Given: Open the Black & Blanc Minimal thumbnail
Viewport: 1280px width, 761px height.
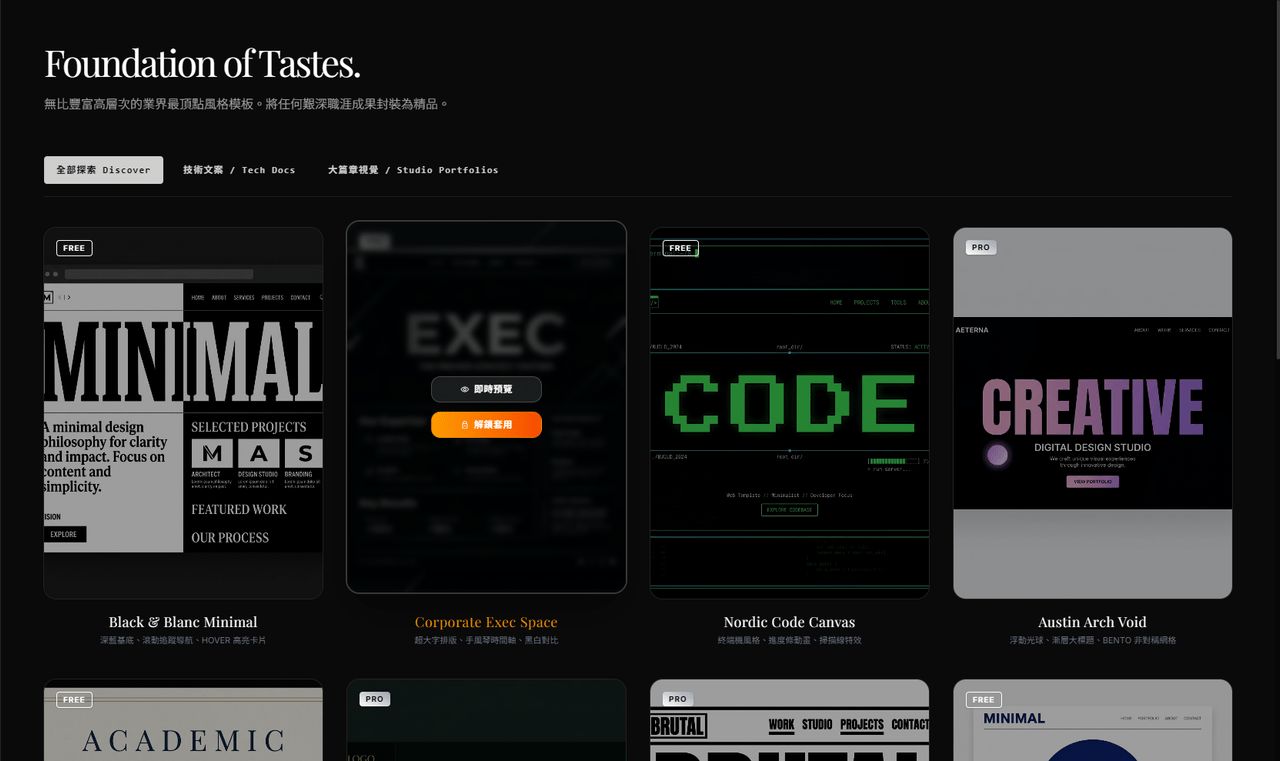Looking at the screenshot, I should [183, 413].
